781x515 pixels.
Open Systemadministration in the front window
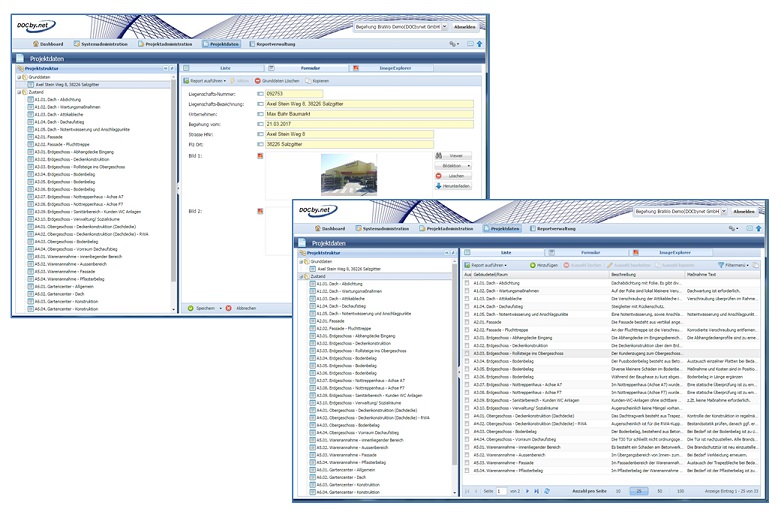tap(382, 229)
